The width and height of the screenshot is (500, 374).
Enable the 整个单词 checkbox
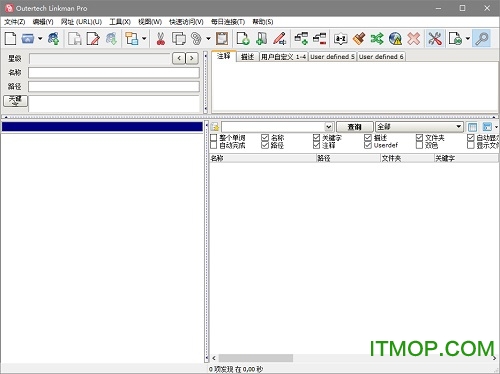coord(213,137)
